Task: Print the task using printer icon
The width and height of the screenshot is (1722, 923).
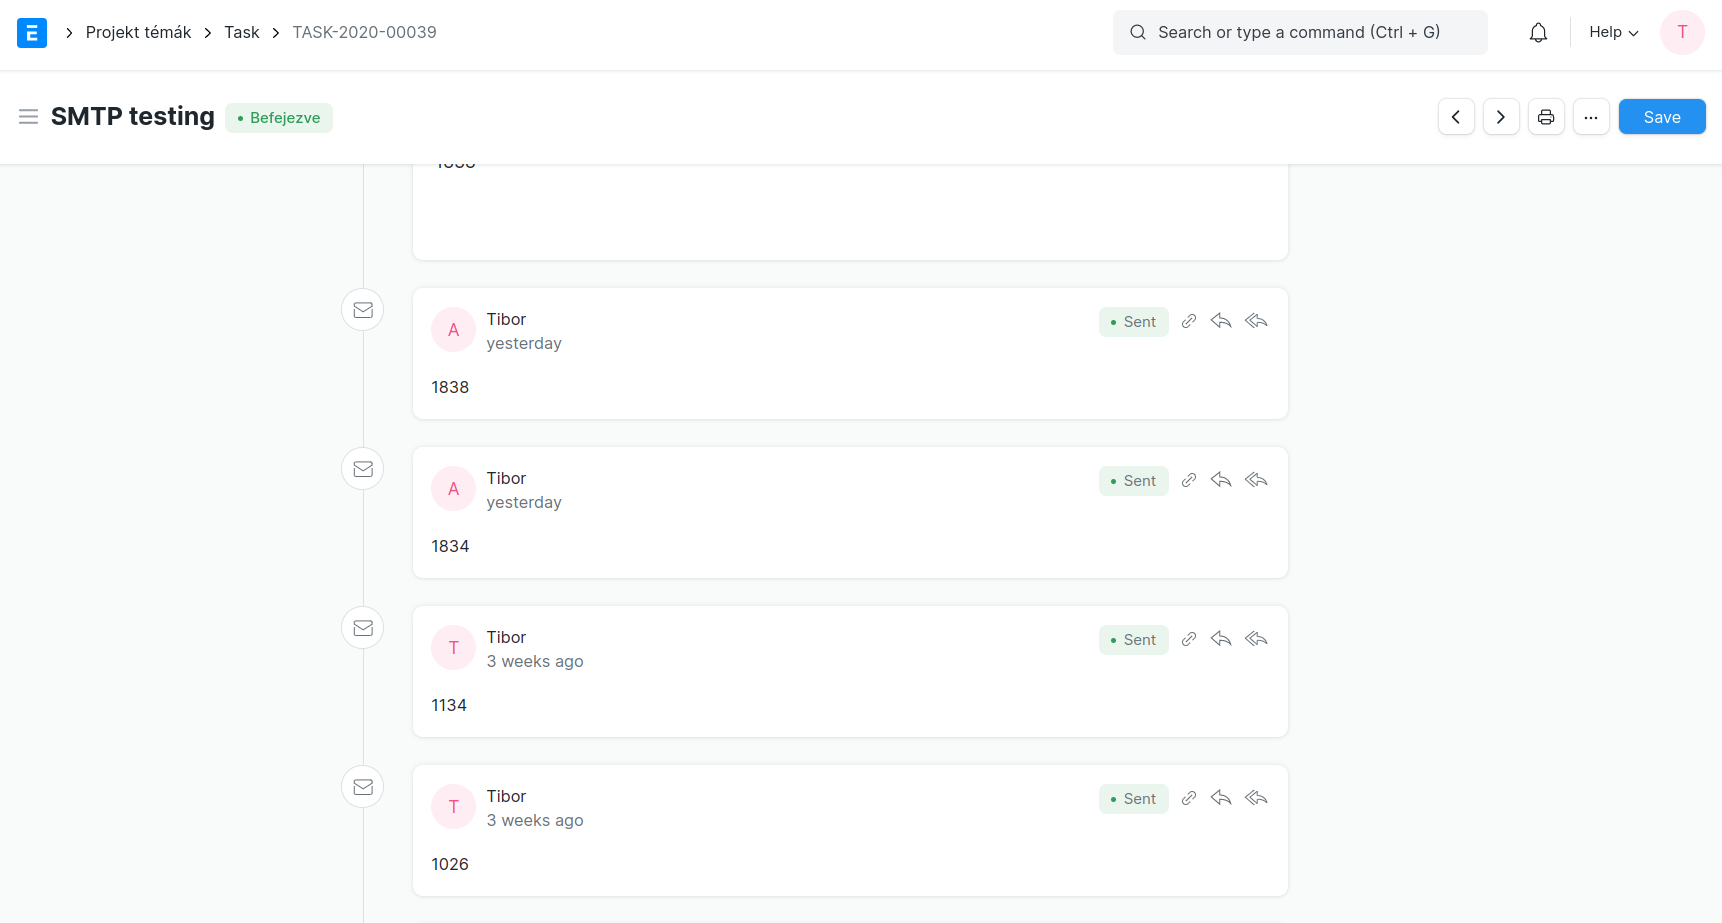Action: point(1546,117)
